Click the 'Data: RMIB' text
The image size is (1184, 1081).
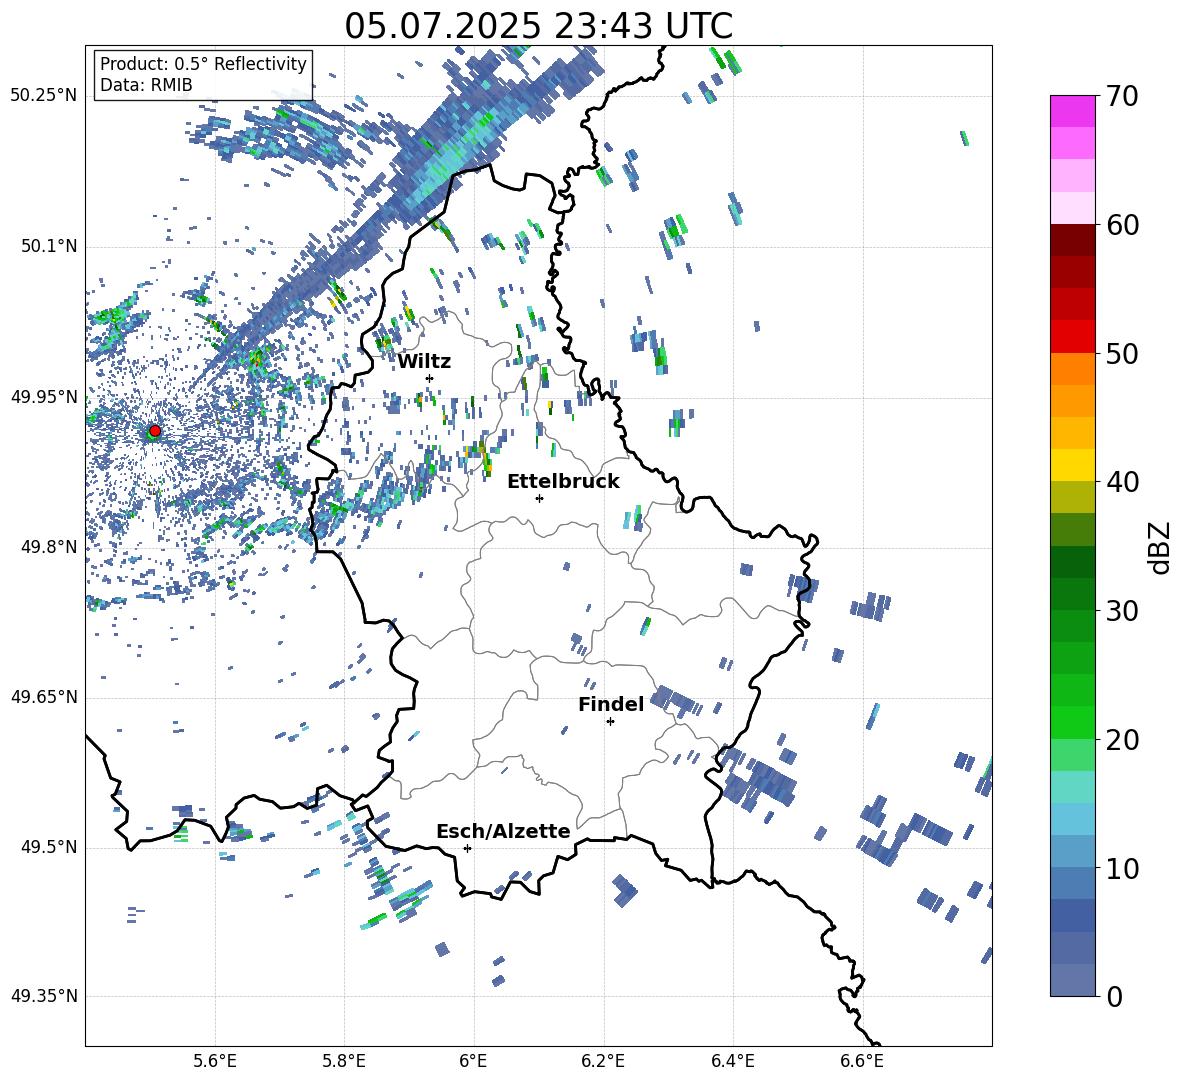tap(146, 85)
